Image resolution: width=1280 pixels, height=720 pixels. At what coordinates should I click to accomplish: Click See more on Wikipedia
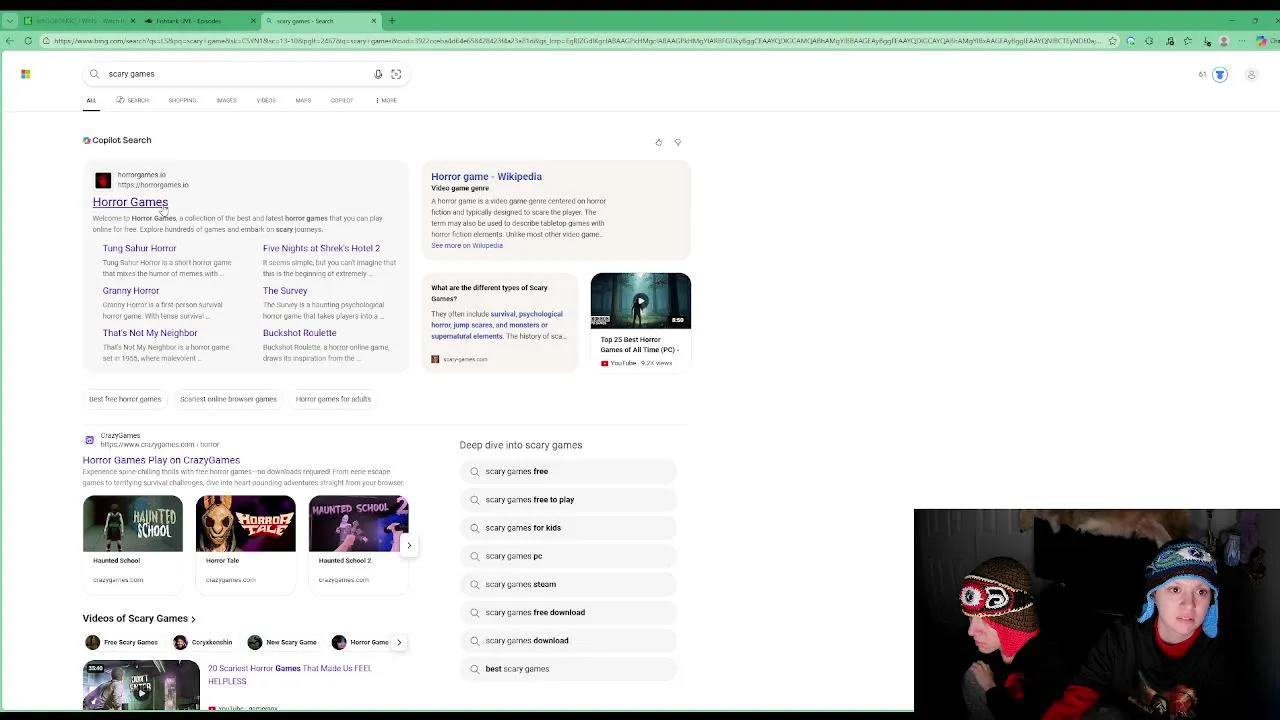[x=467, y=246]
